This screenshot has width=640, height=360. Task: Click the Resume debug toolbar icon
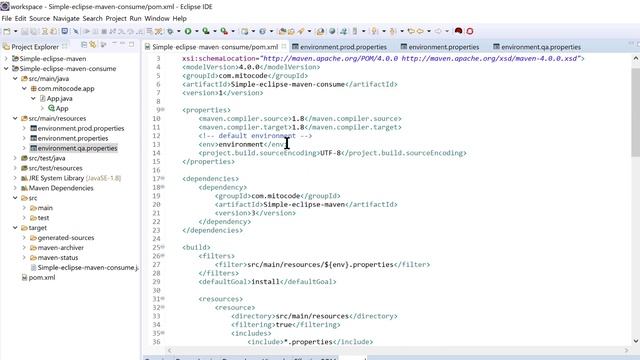[x=87, y=31]
